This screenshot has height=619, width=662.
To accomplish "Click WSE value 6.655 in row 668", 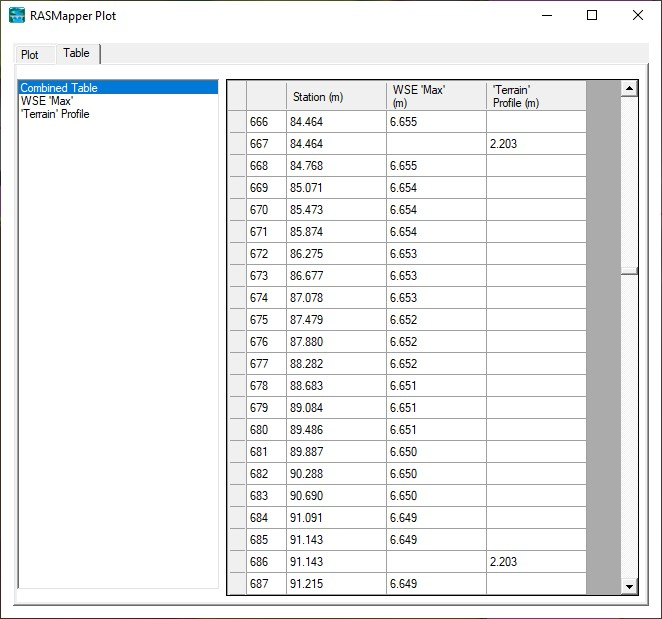I will point(436,166).
